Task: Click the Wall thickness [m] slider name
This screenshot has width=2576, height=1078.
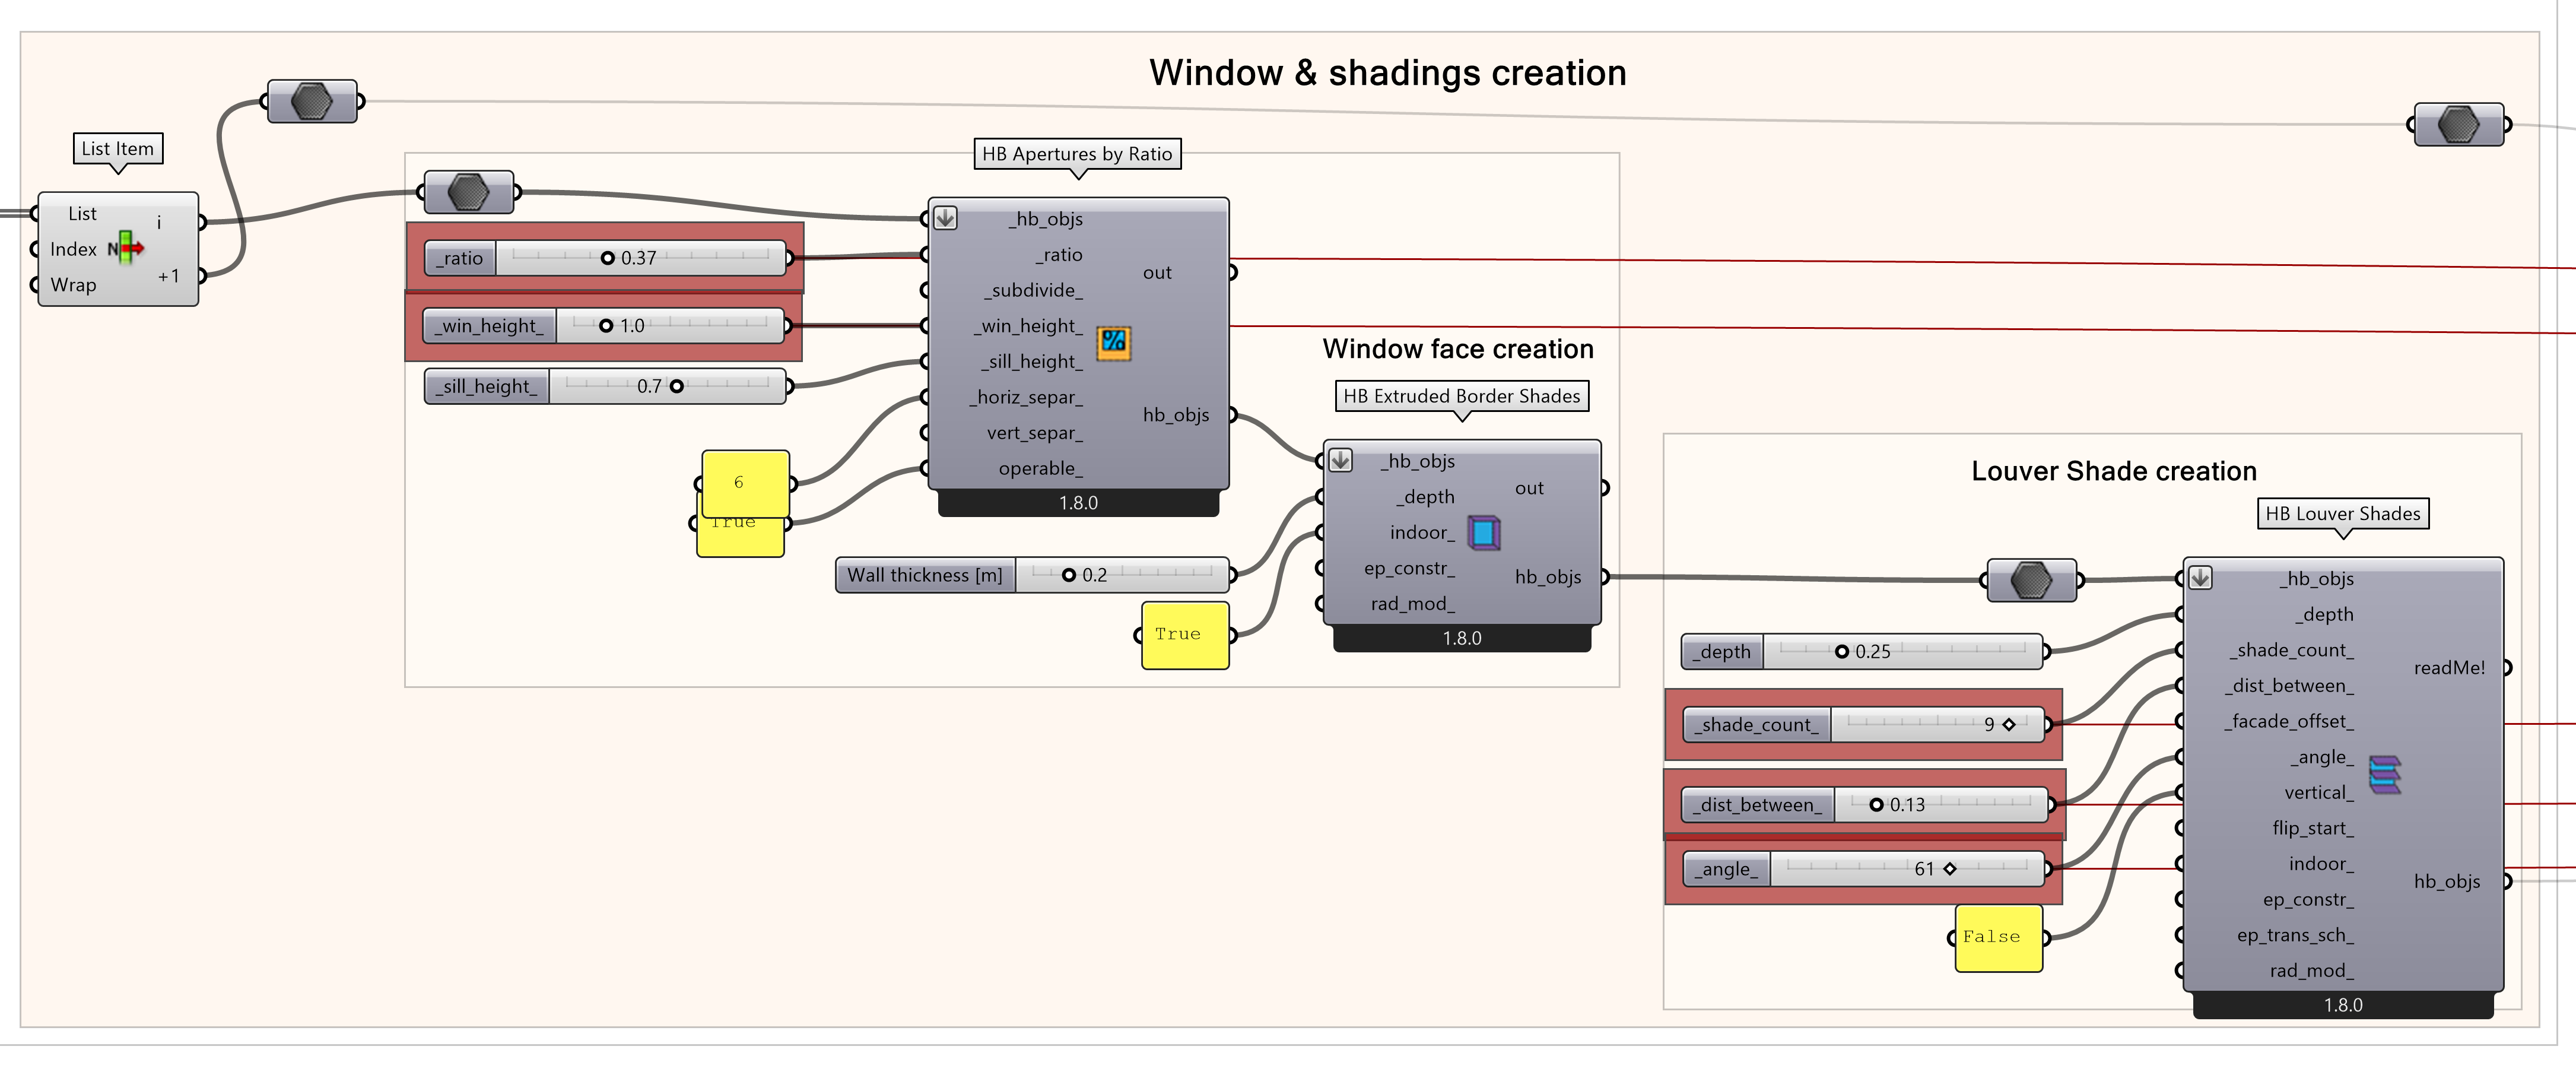Action: click(x=924, y=575)
